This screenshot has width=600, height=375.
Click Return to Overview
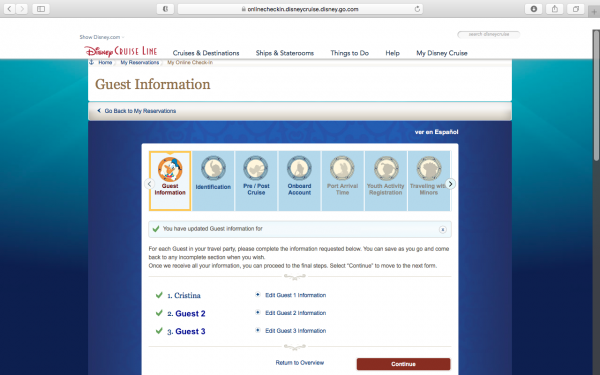tap(300, 362)
